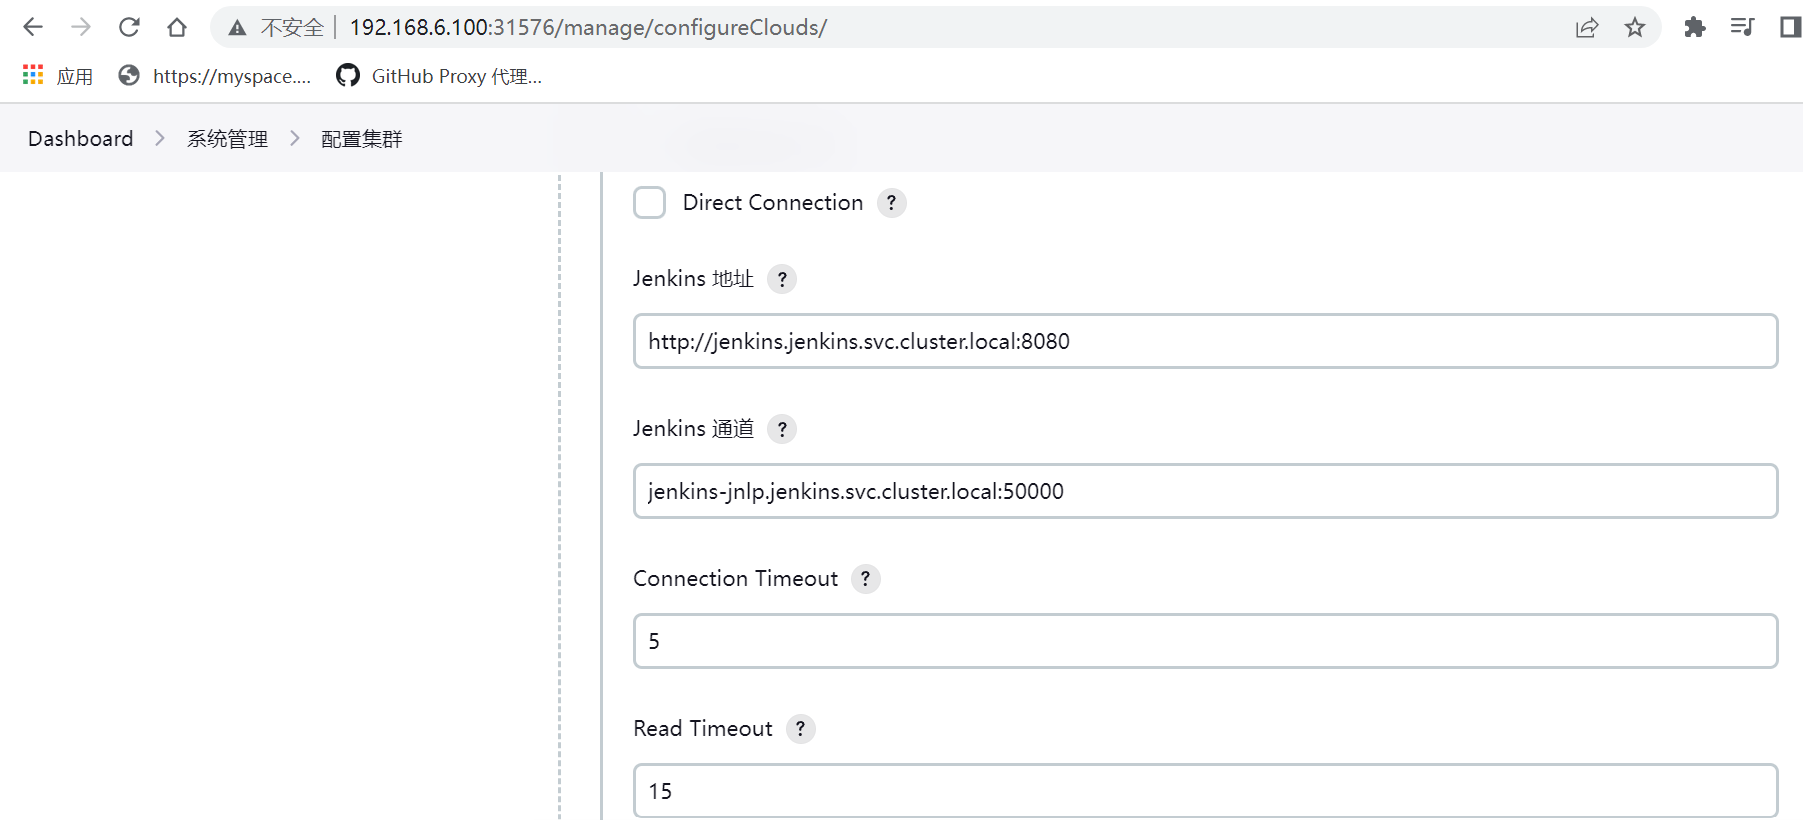Bookmark this page with the star icon
The width and height of the screenshot is (1803, 820).
(x=1635, y=27)
